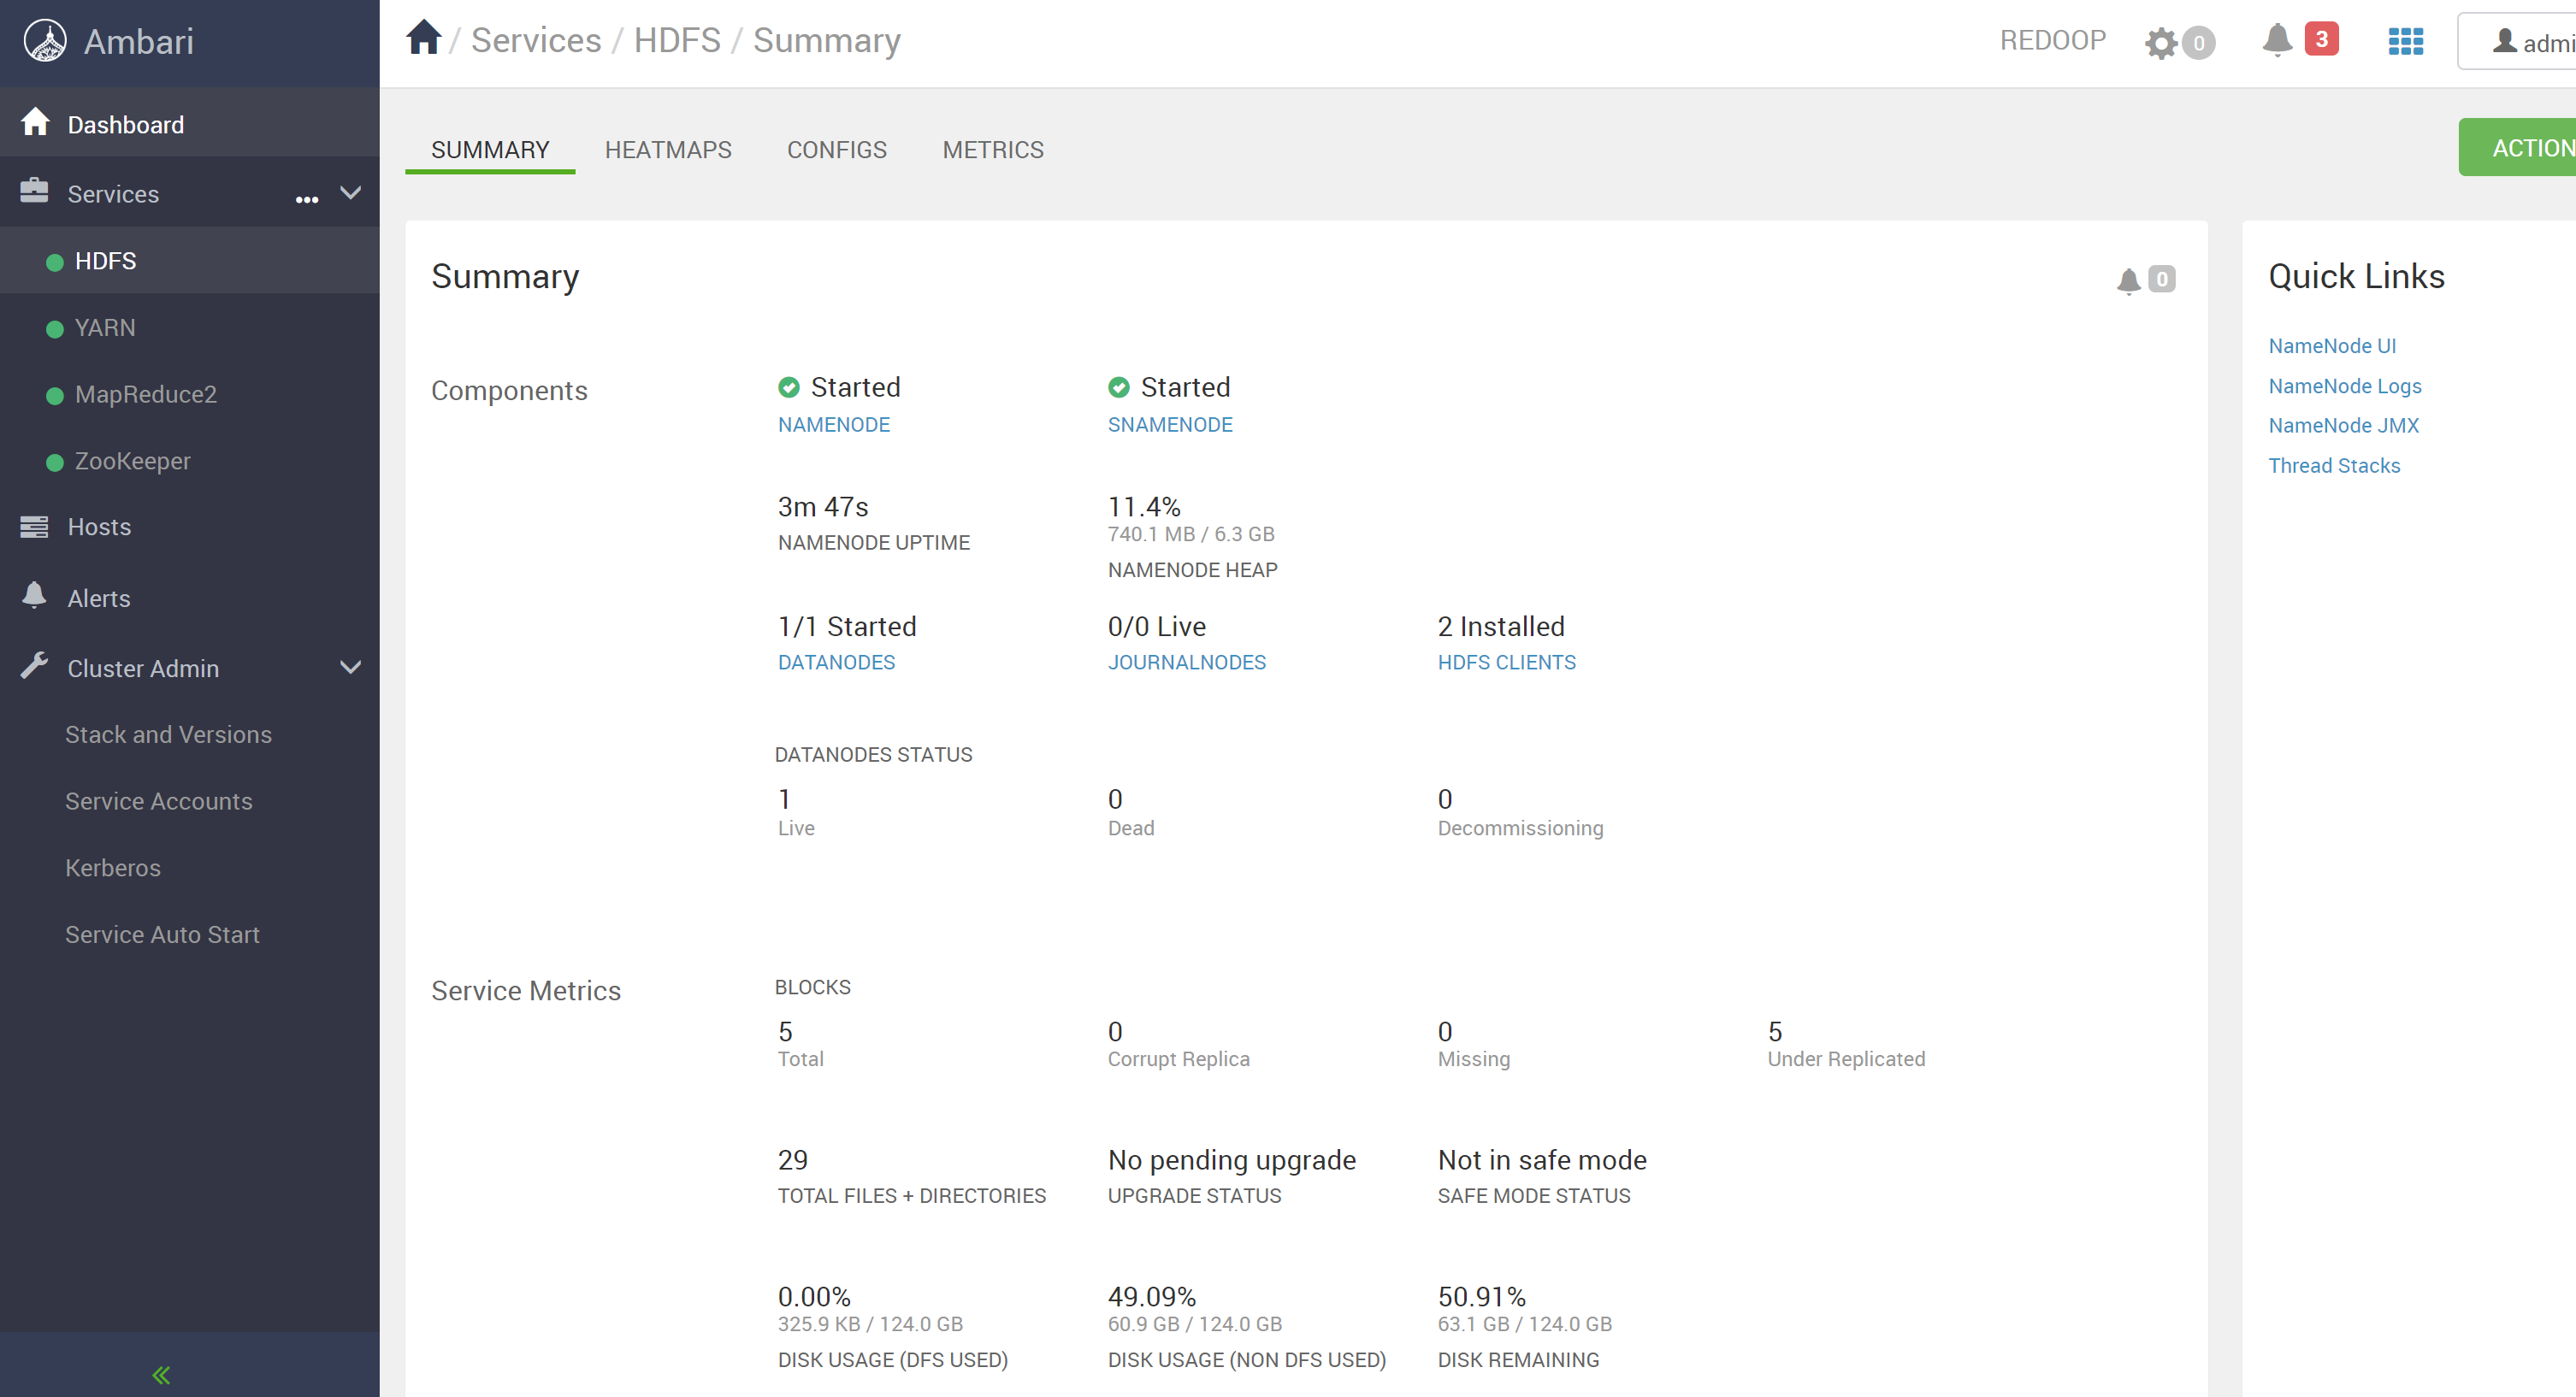Click '50.91%' disk remaining value
Image resolution: width=2576 pixels, height=1397 pixels.
[x=1482, y=1297]
